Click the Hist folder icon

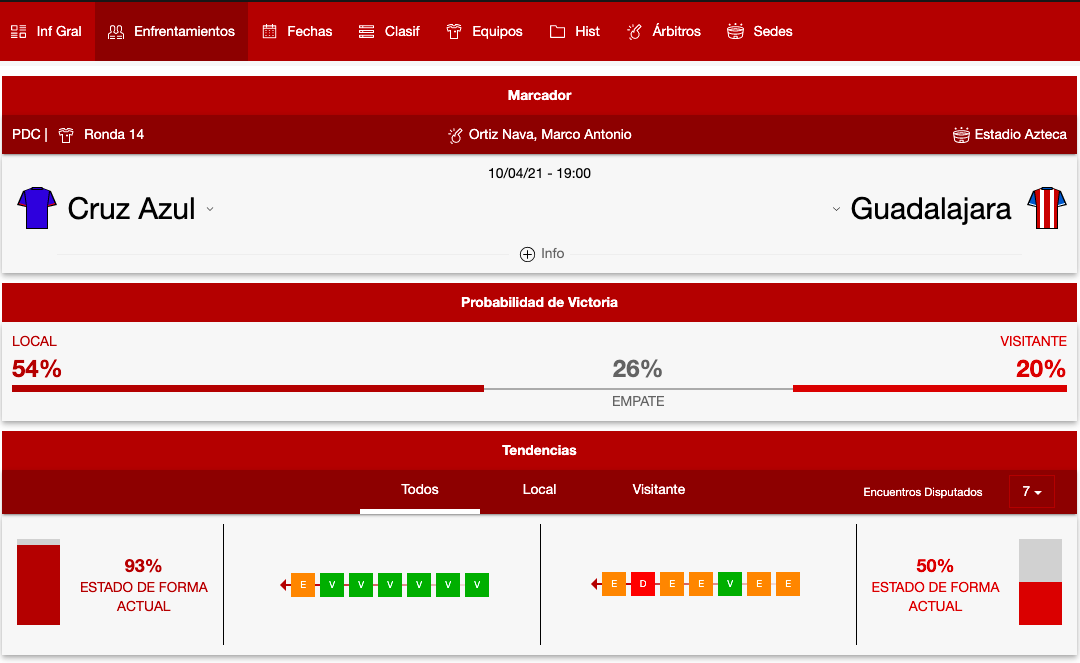coord(557,32)
